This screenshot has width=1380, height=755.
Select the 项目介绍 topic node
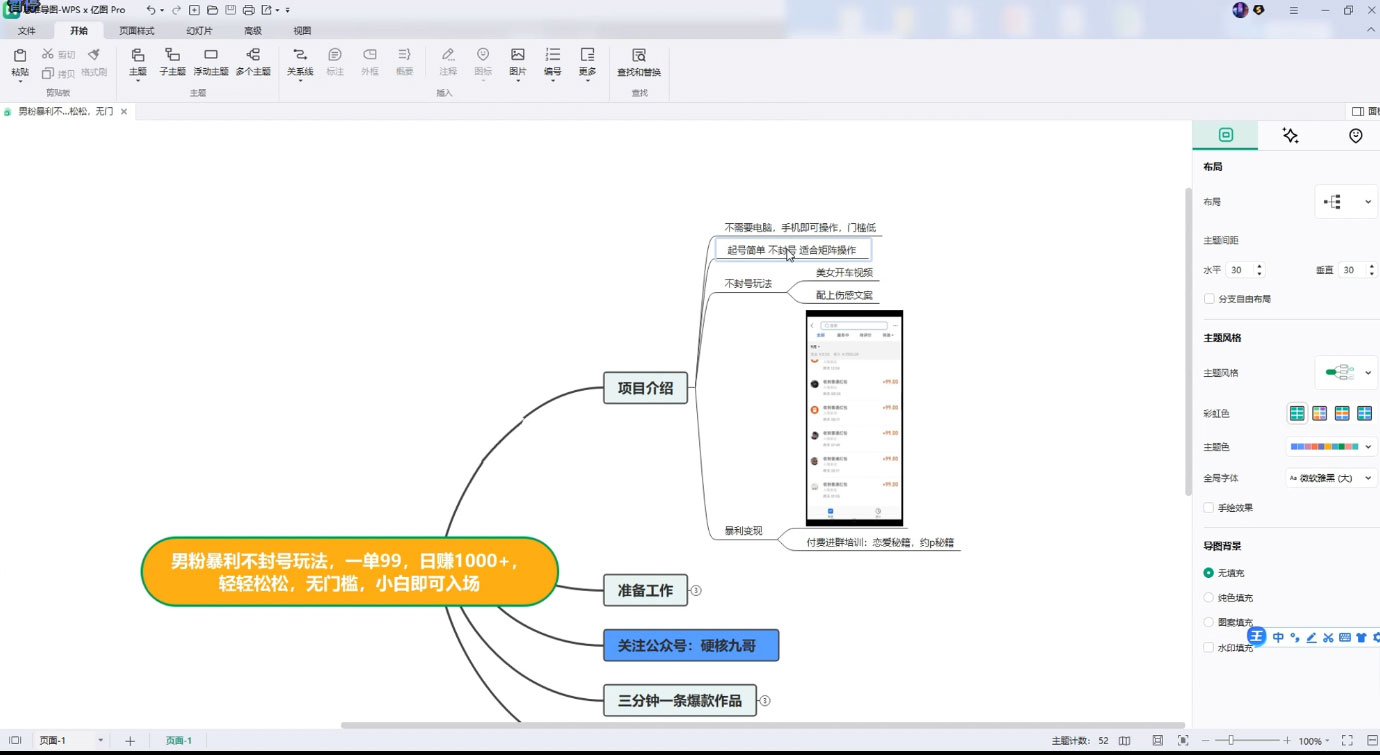point(645,388)
